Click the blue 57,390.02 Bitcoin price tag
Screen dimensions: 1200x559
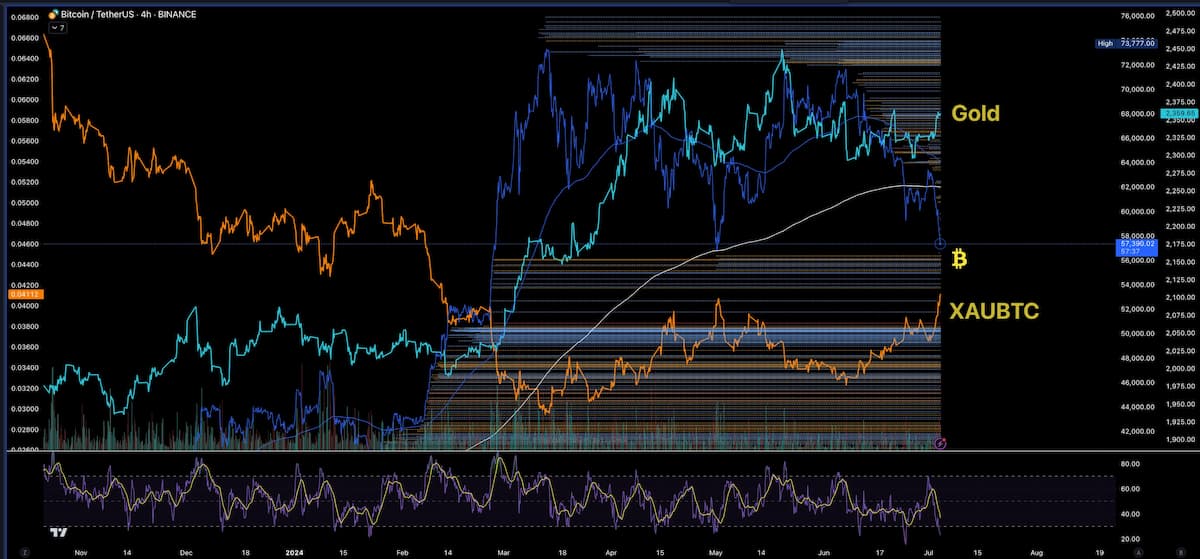click(x=1137, y=246)
